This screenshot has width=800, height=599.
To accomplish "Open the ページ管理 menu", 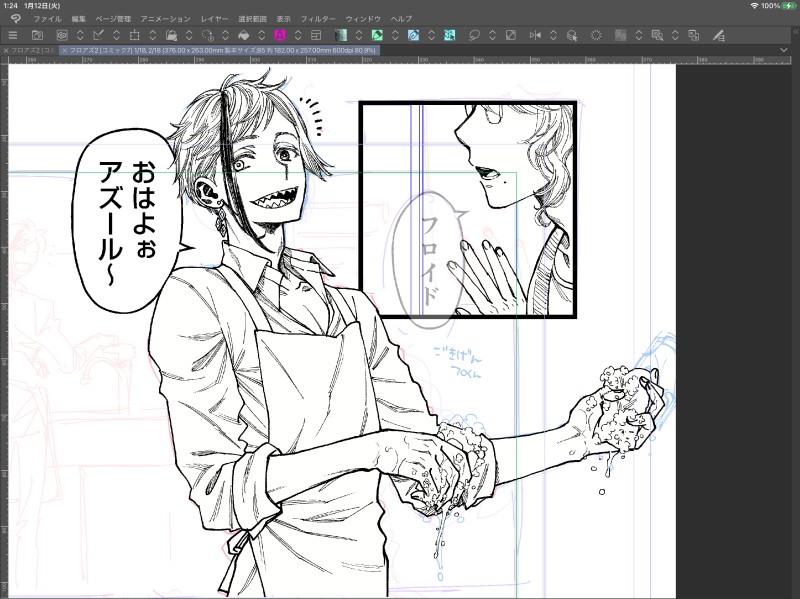I will pos(113,19).
